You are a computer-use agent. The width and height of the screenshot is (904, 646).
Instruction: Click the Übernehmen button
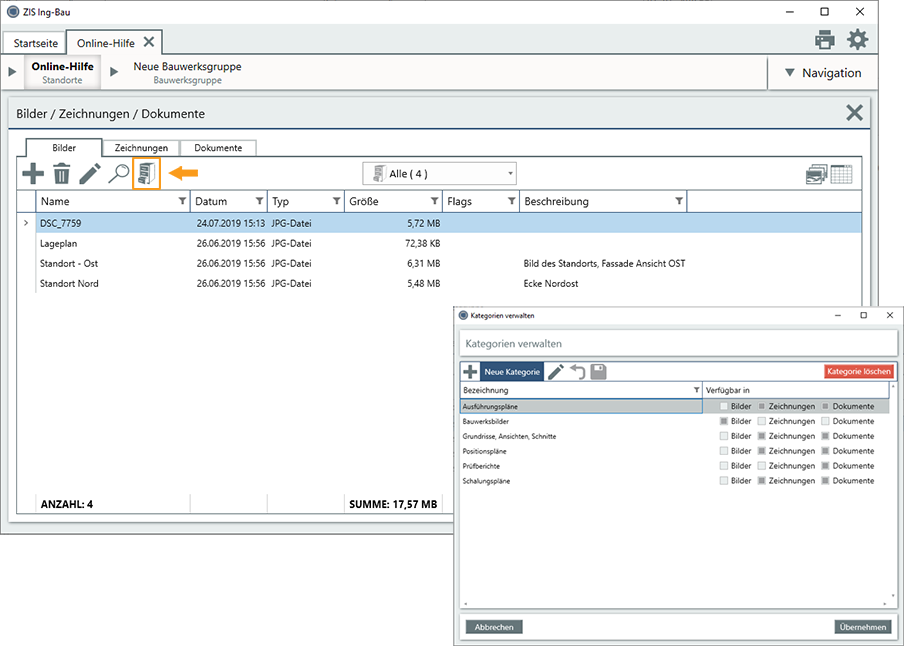coord(862,627)
